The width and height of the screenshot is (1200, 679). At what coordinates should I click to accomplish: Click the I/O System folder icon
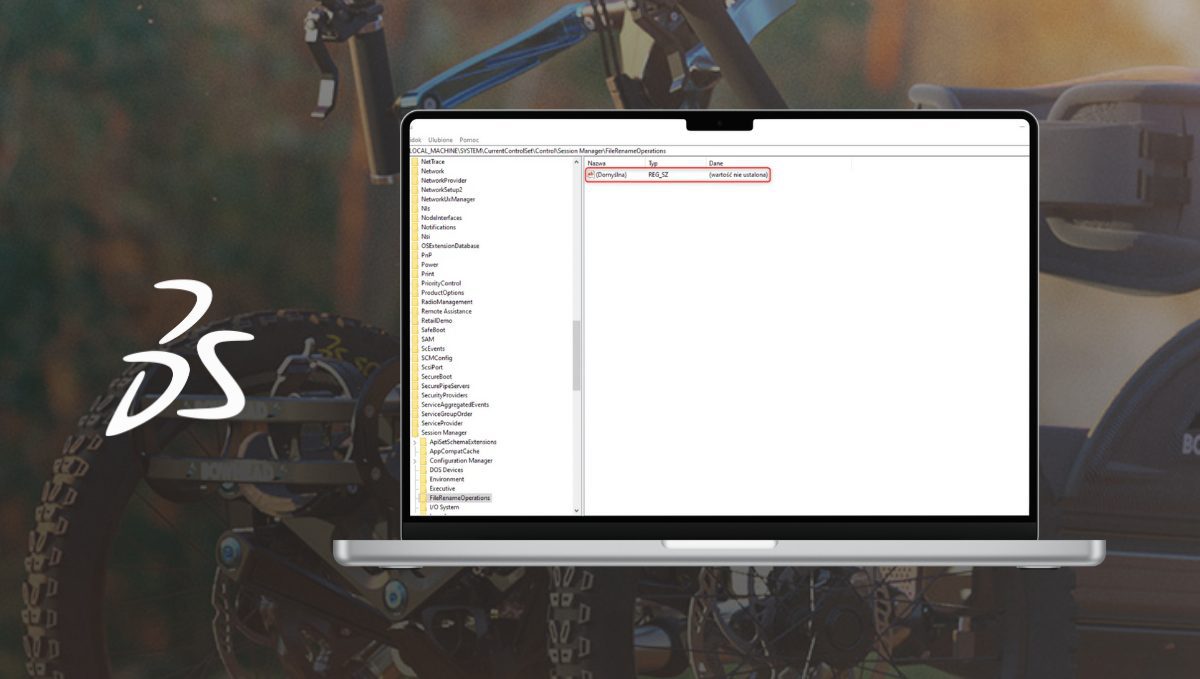click(x=423, y=507)
